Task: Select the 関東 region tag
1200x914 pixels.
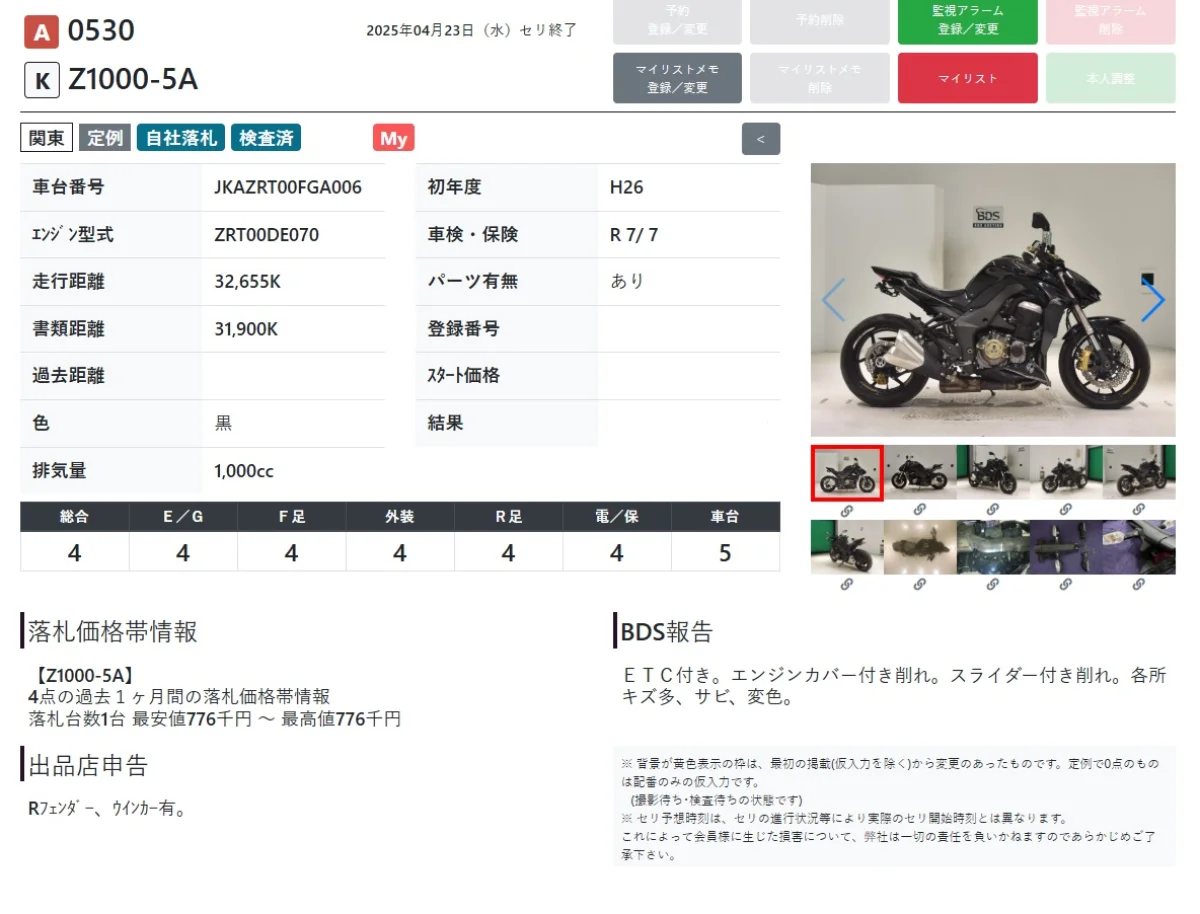Action: pos(46,138)
